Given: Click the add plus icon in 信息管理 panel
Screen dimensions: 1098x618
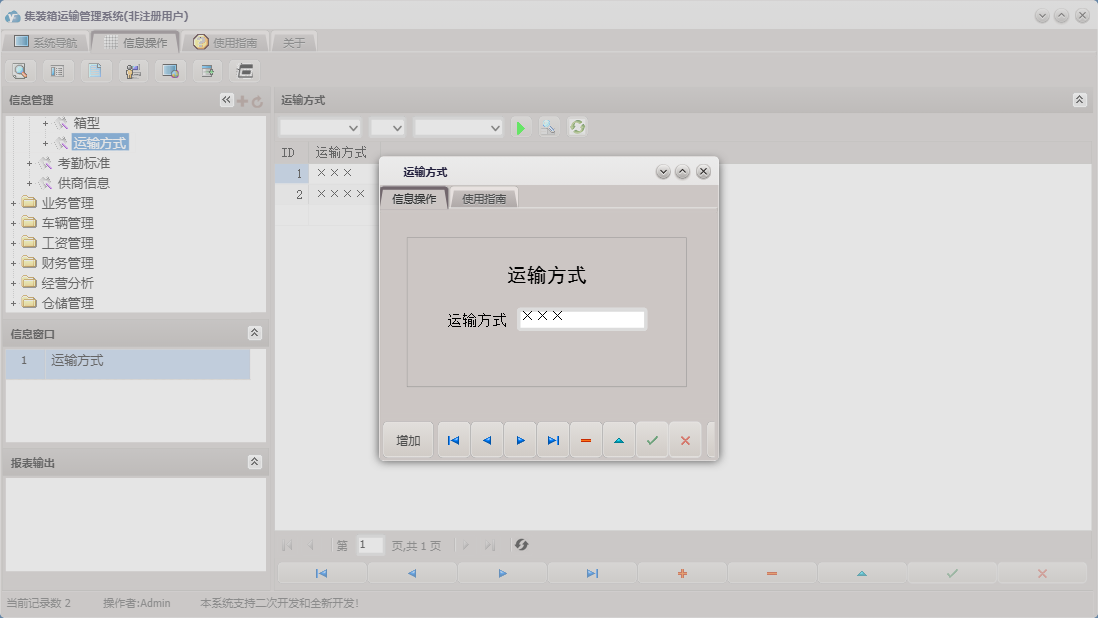Looking at the screenshot, I should click(x=243, y=100).
